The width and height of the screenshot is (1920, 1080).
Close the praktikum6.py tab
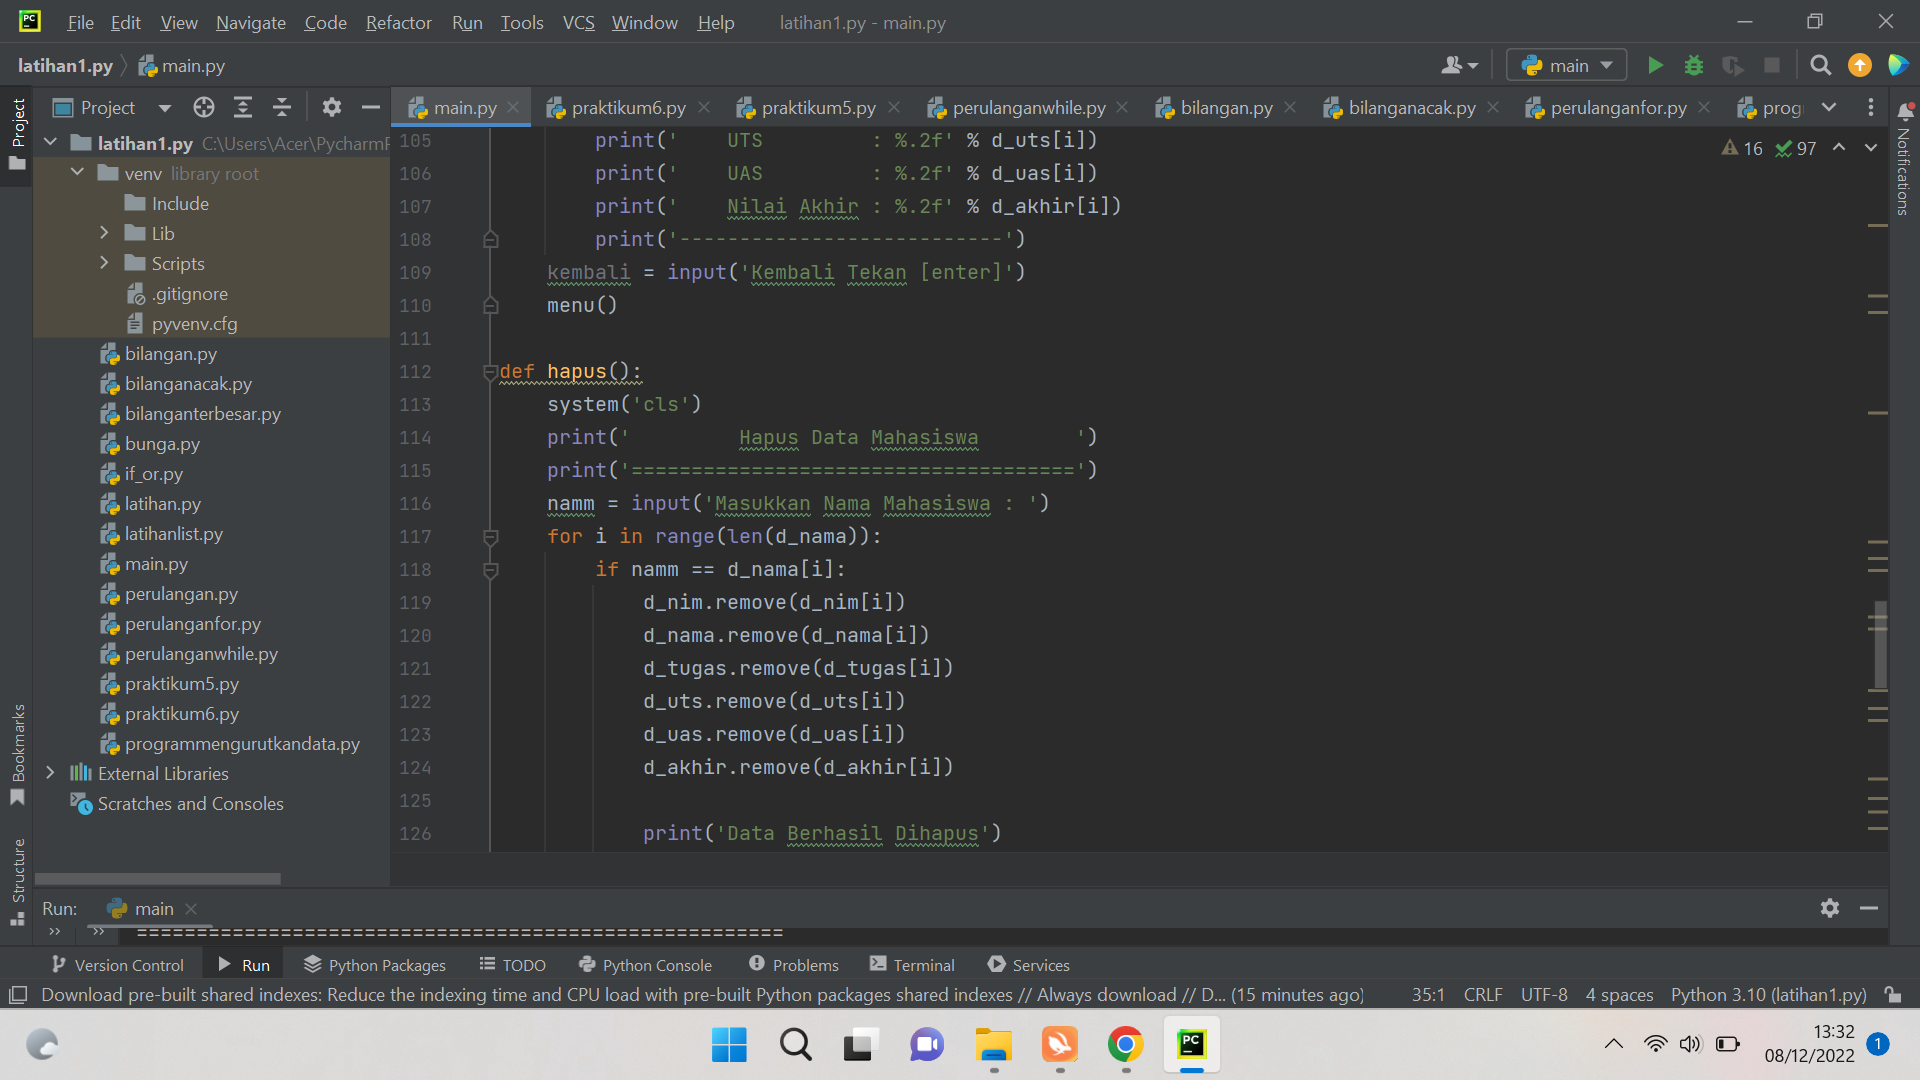(704, 108)
